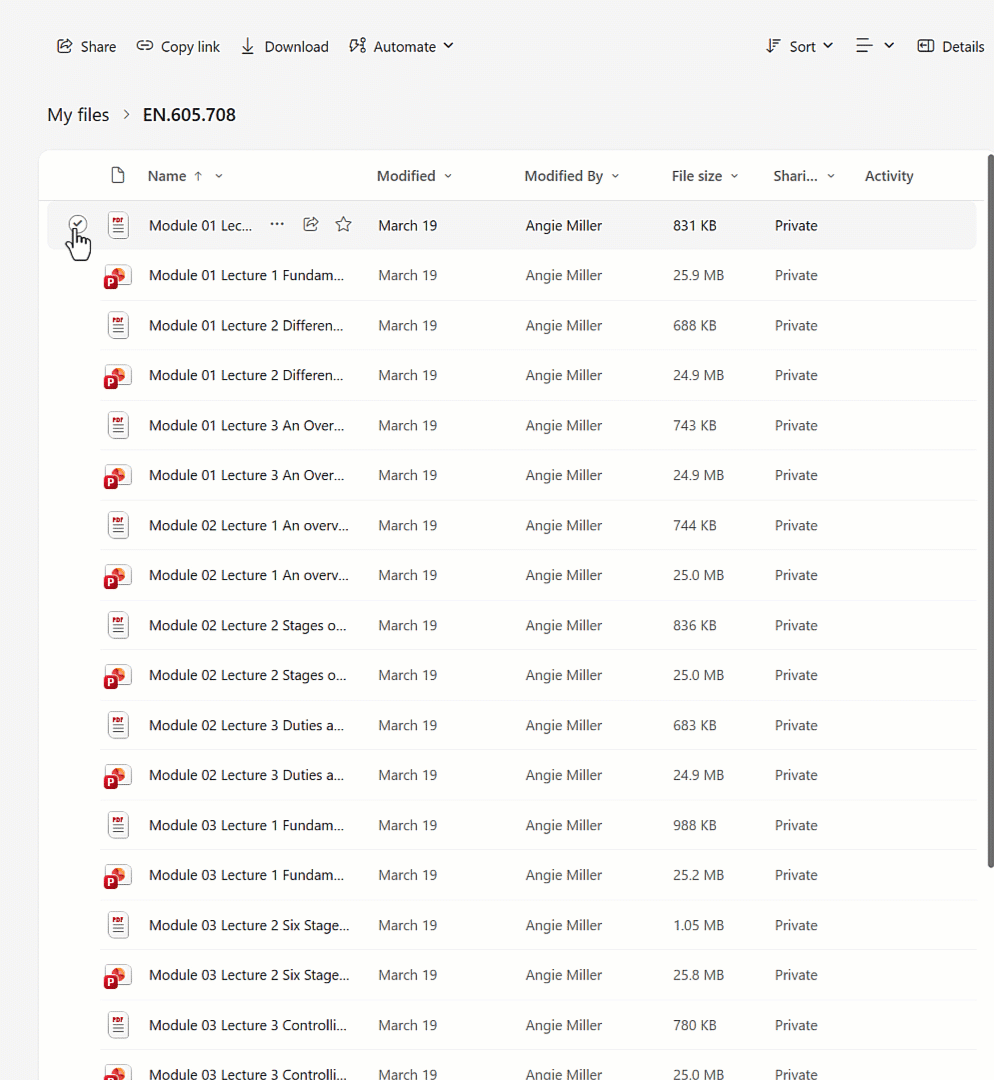Image resolution: width=994 pixels, height=1080 pixels.
Task: Click March 19 on the 836 KB file row
Action: [x=407, y=625]
